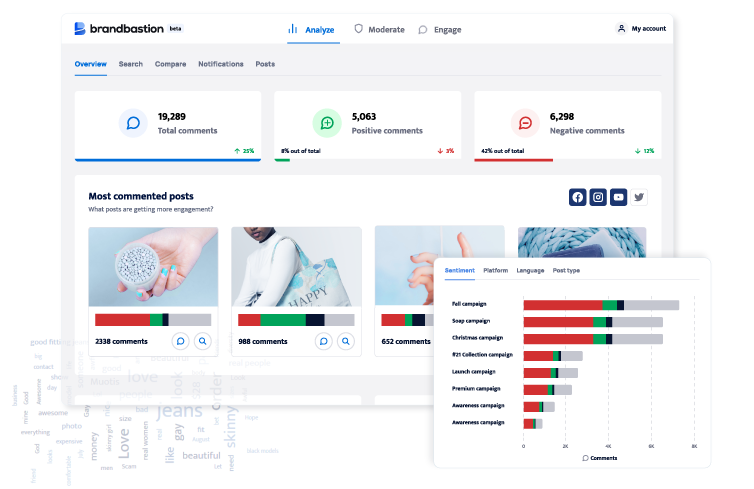Screen dimensions: 754x489
Task: Select the Platform chart tab
Action: pos(495,270)
